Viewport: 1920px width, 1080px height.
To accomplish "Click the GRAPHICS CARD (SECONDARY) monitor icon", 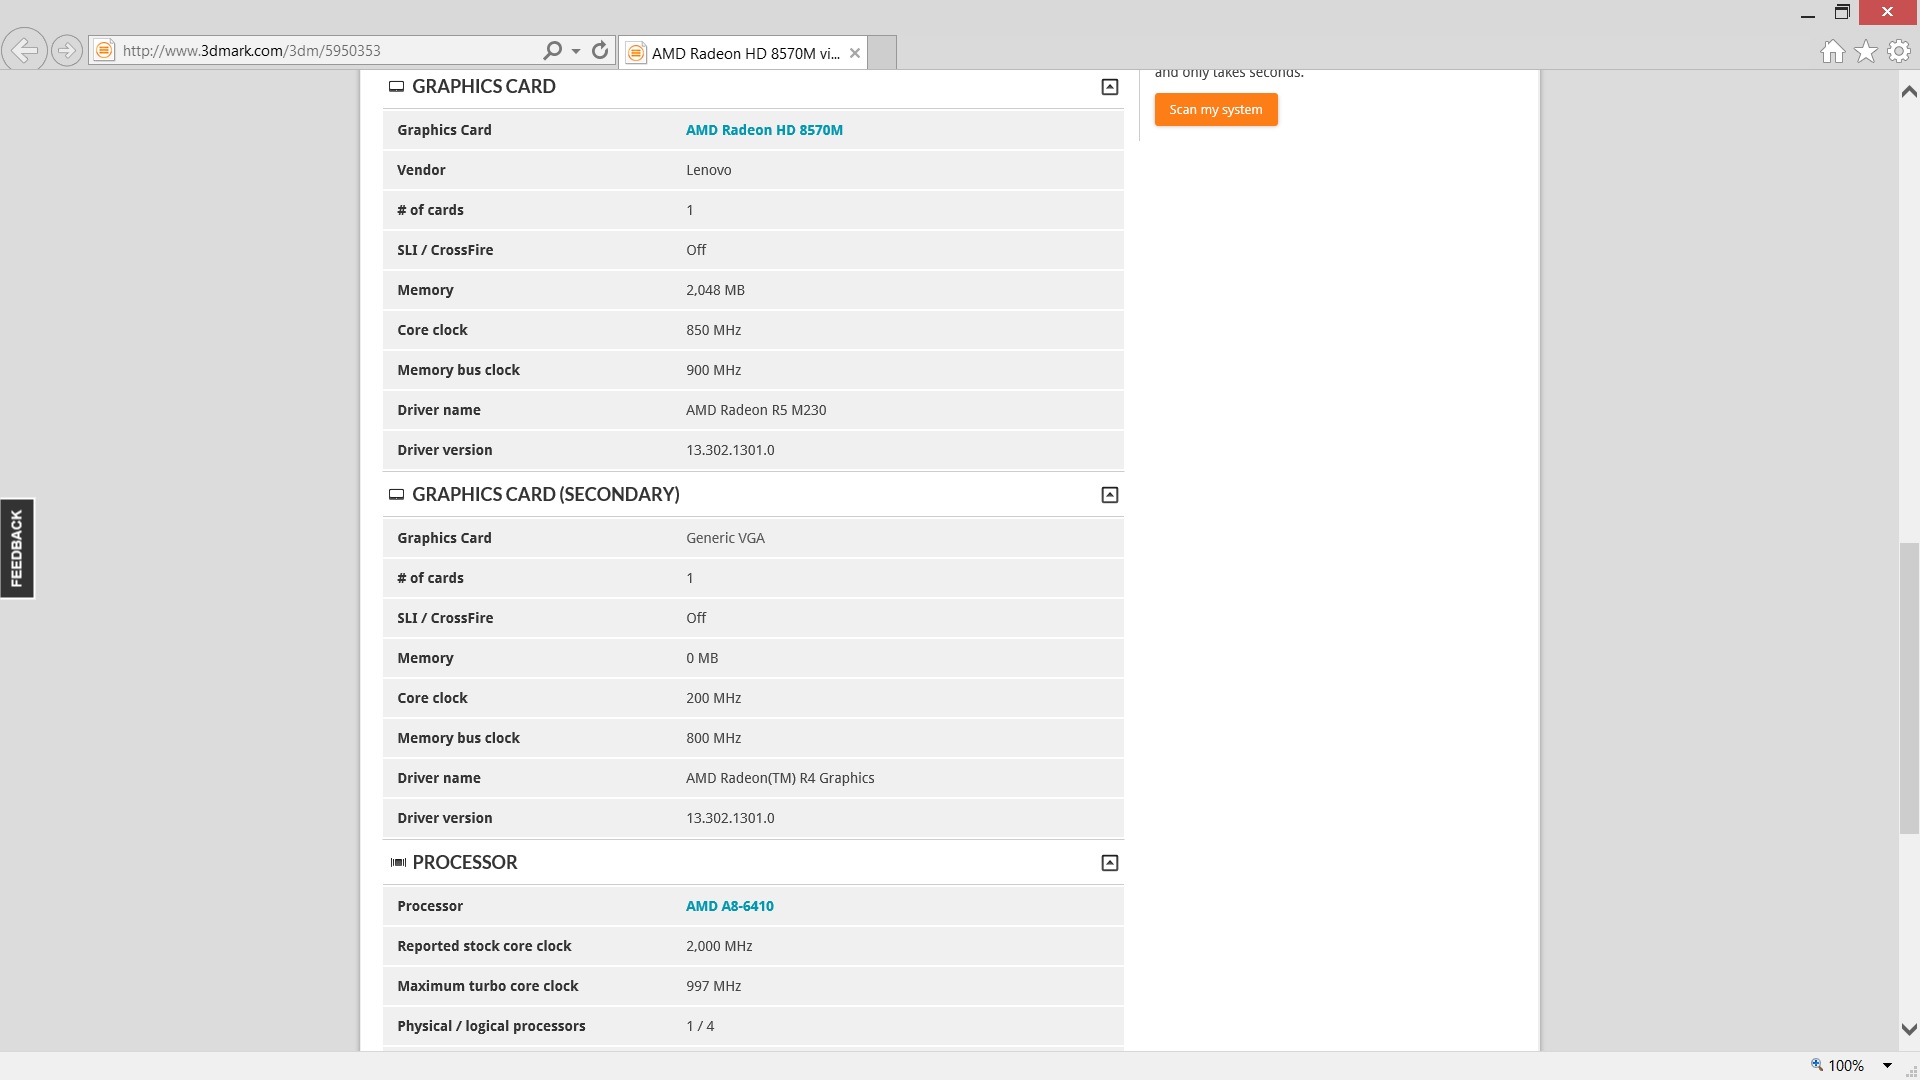I will pyautogui.click(x=396, y=495).
